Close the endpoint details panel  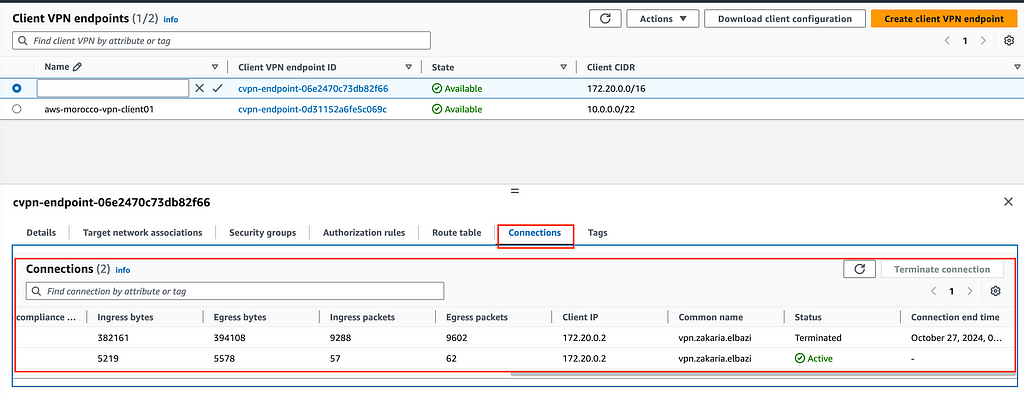point(1008,203)
